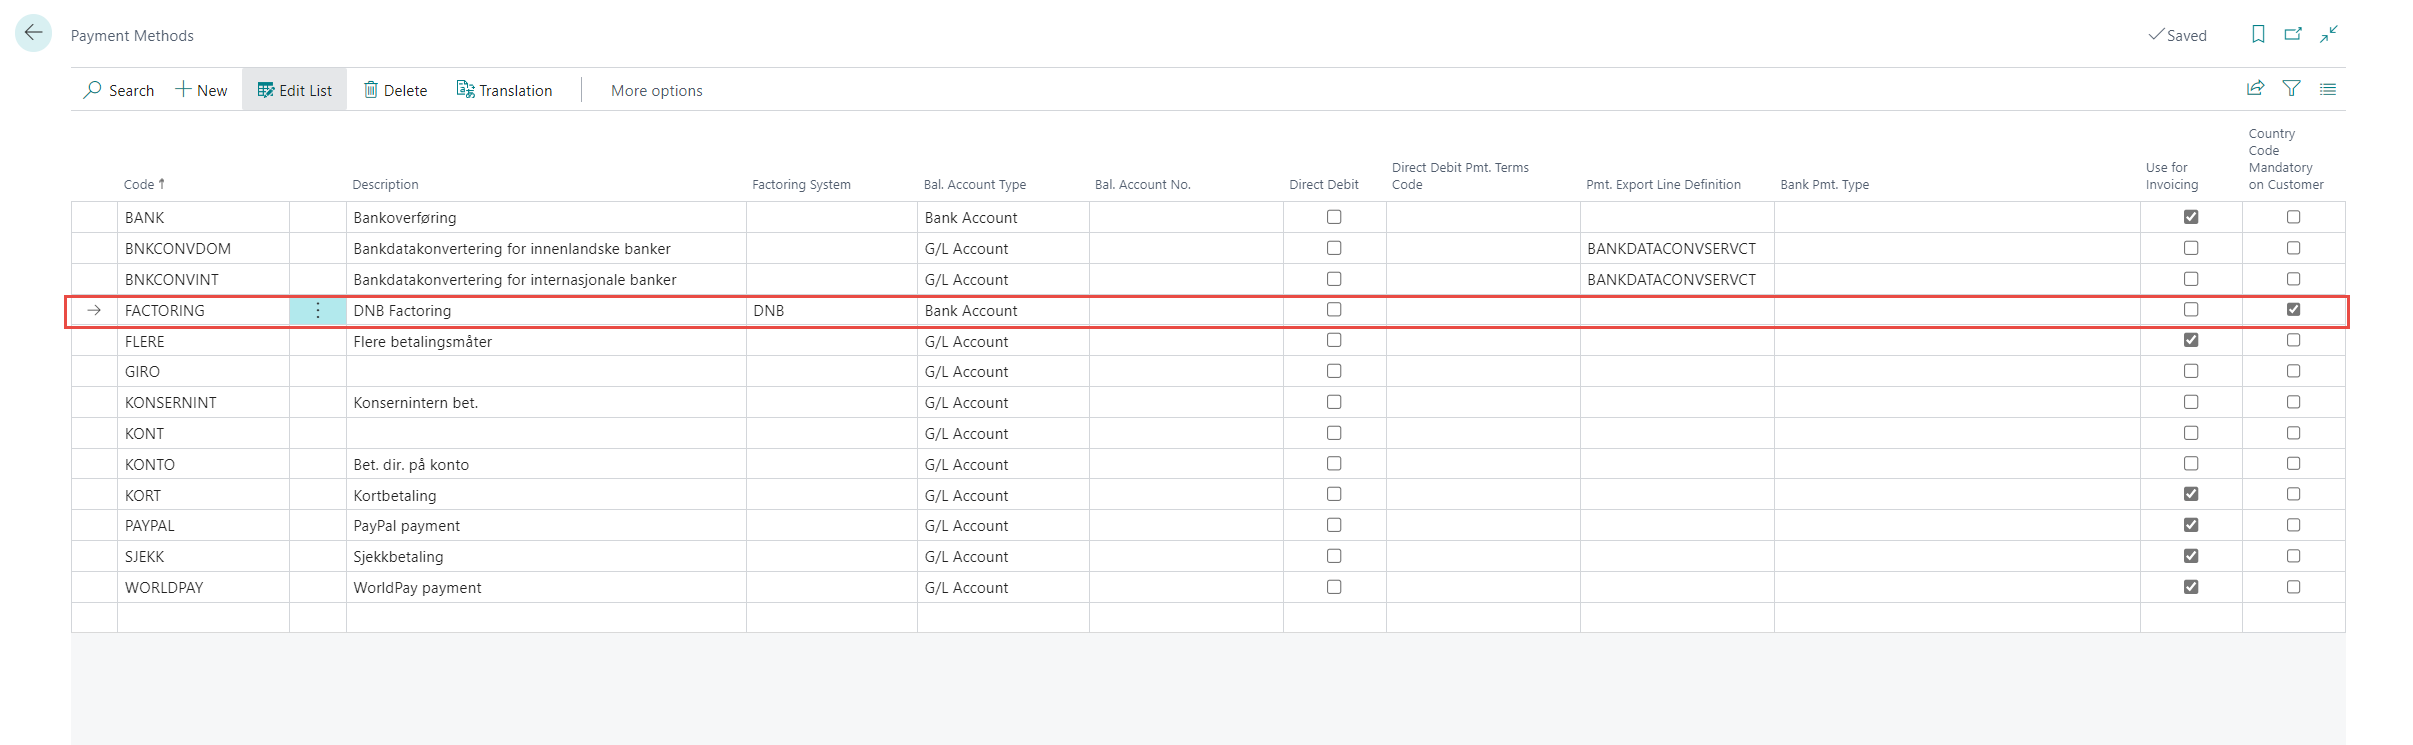The image size is (2413, 745).
Task: Expand More options in action bar
Action: [656, 90]
